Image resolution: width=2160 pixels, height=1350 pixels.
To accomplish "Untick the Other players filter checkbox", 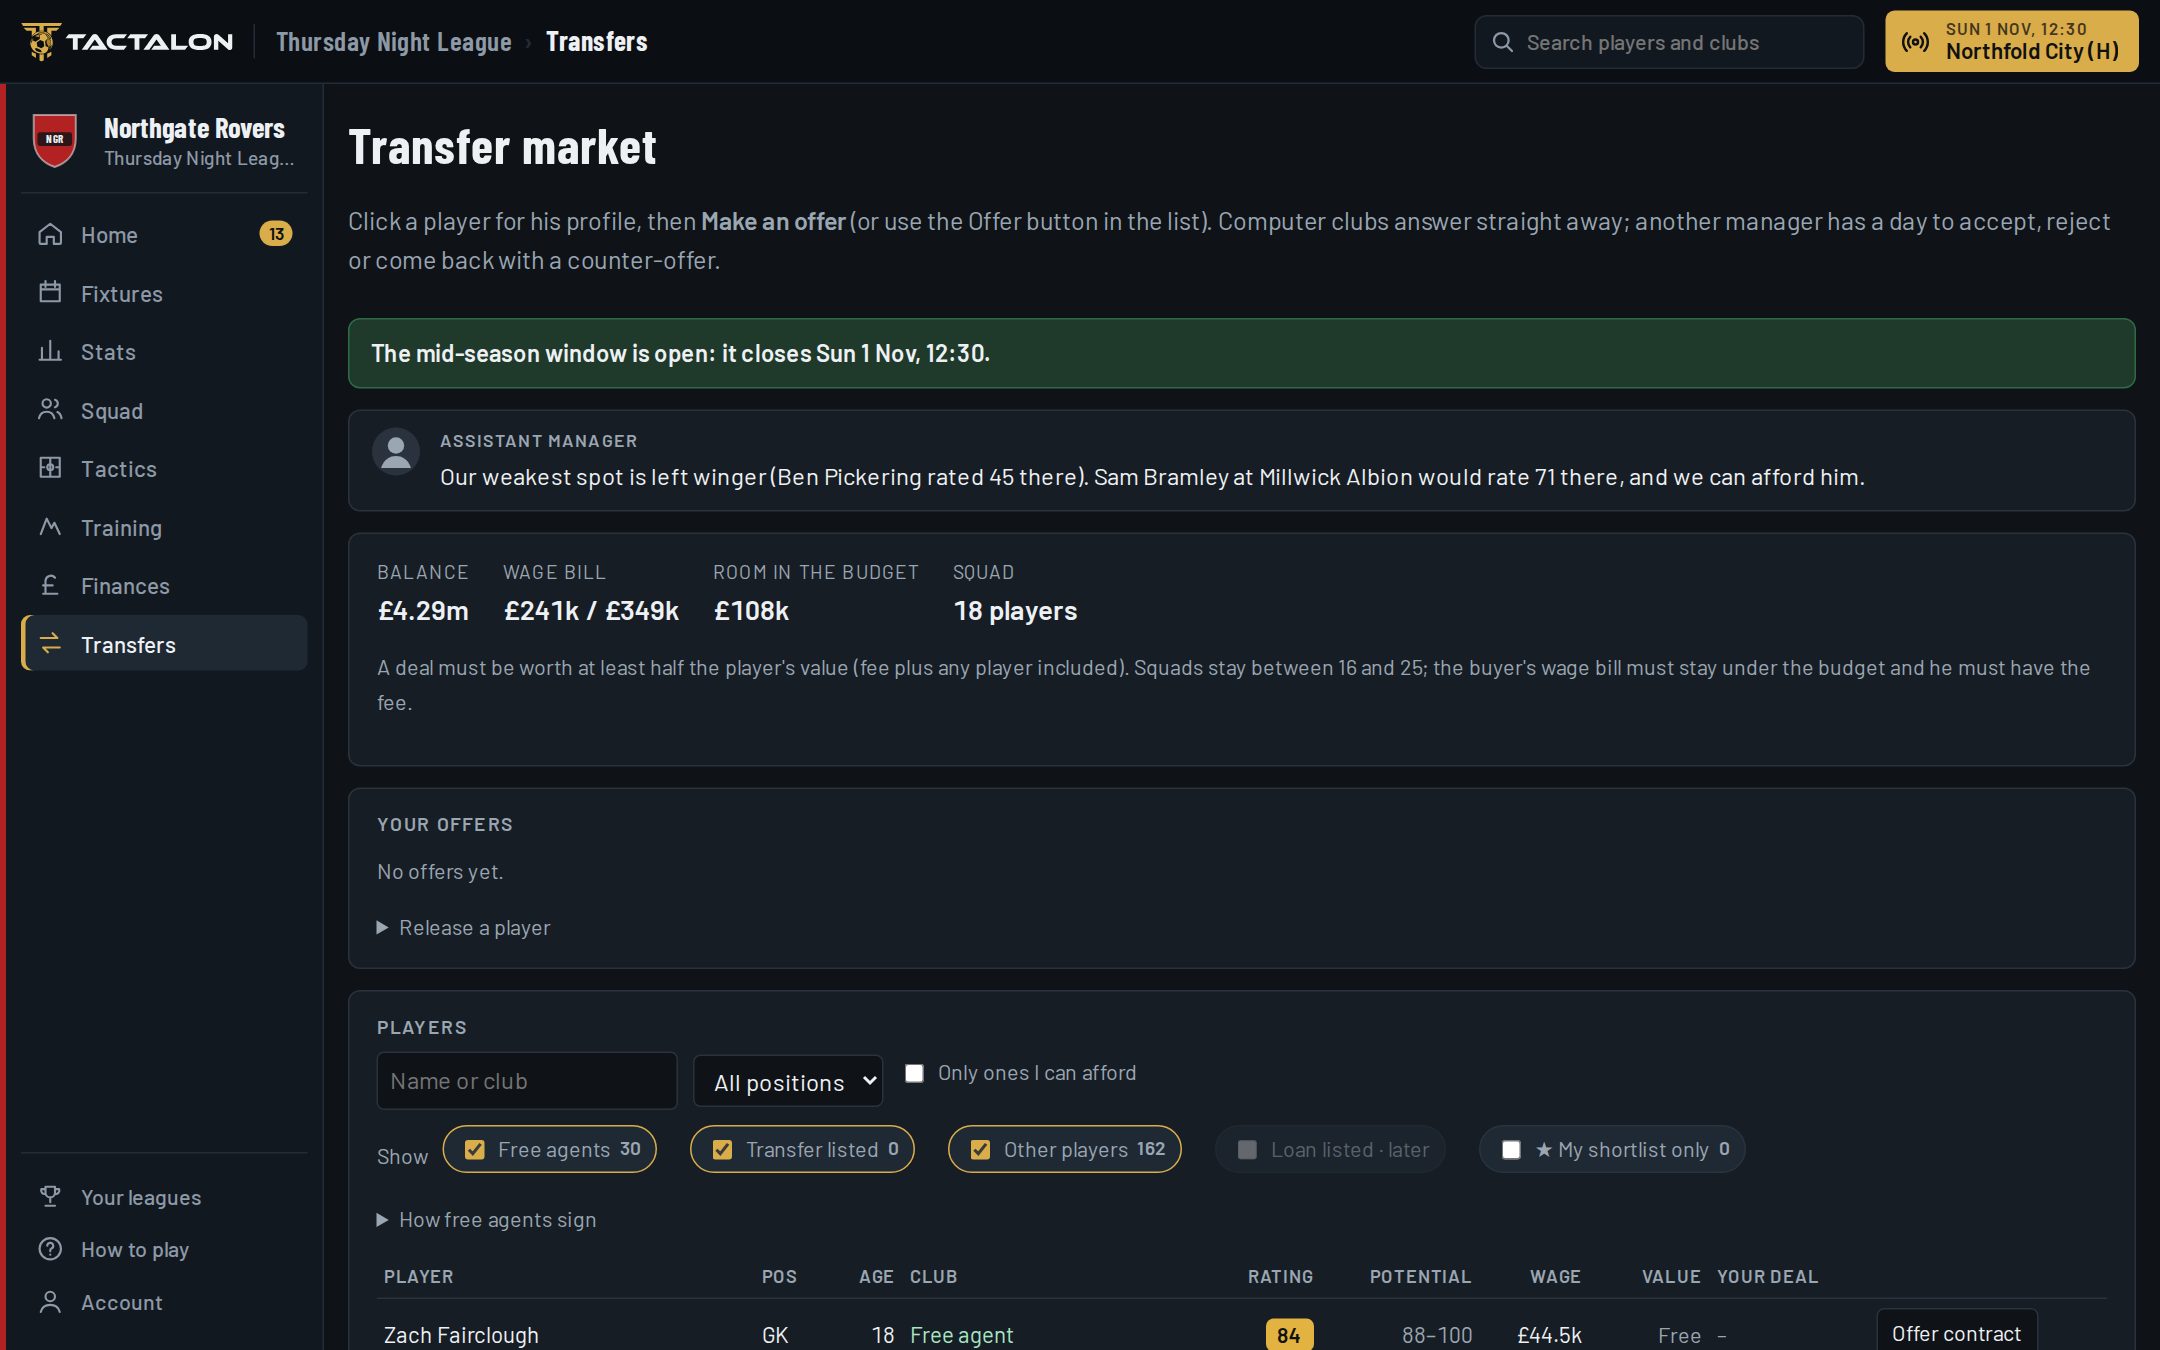I will tap(980, 1150).
